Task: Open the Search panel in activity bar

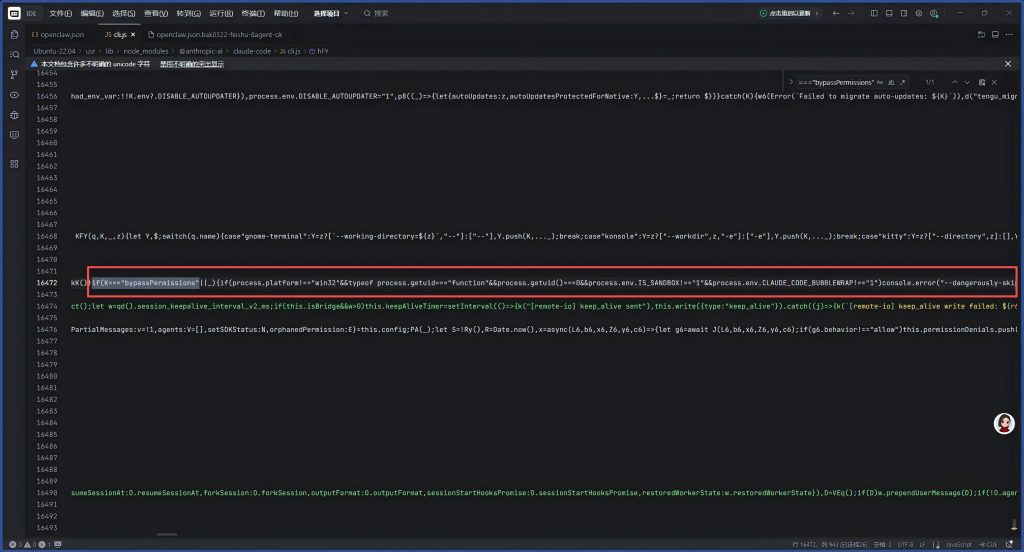Action: tap(14, 54)
